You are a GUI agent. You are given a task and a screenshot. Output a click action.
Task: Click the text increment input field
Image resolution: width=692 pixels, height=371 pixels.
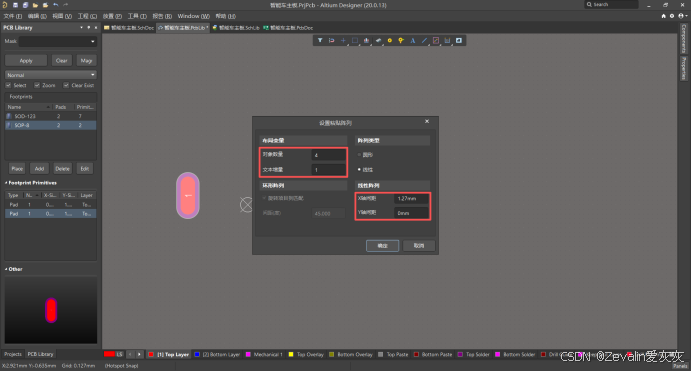(328, 170)
